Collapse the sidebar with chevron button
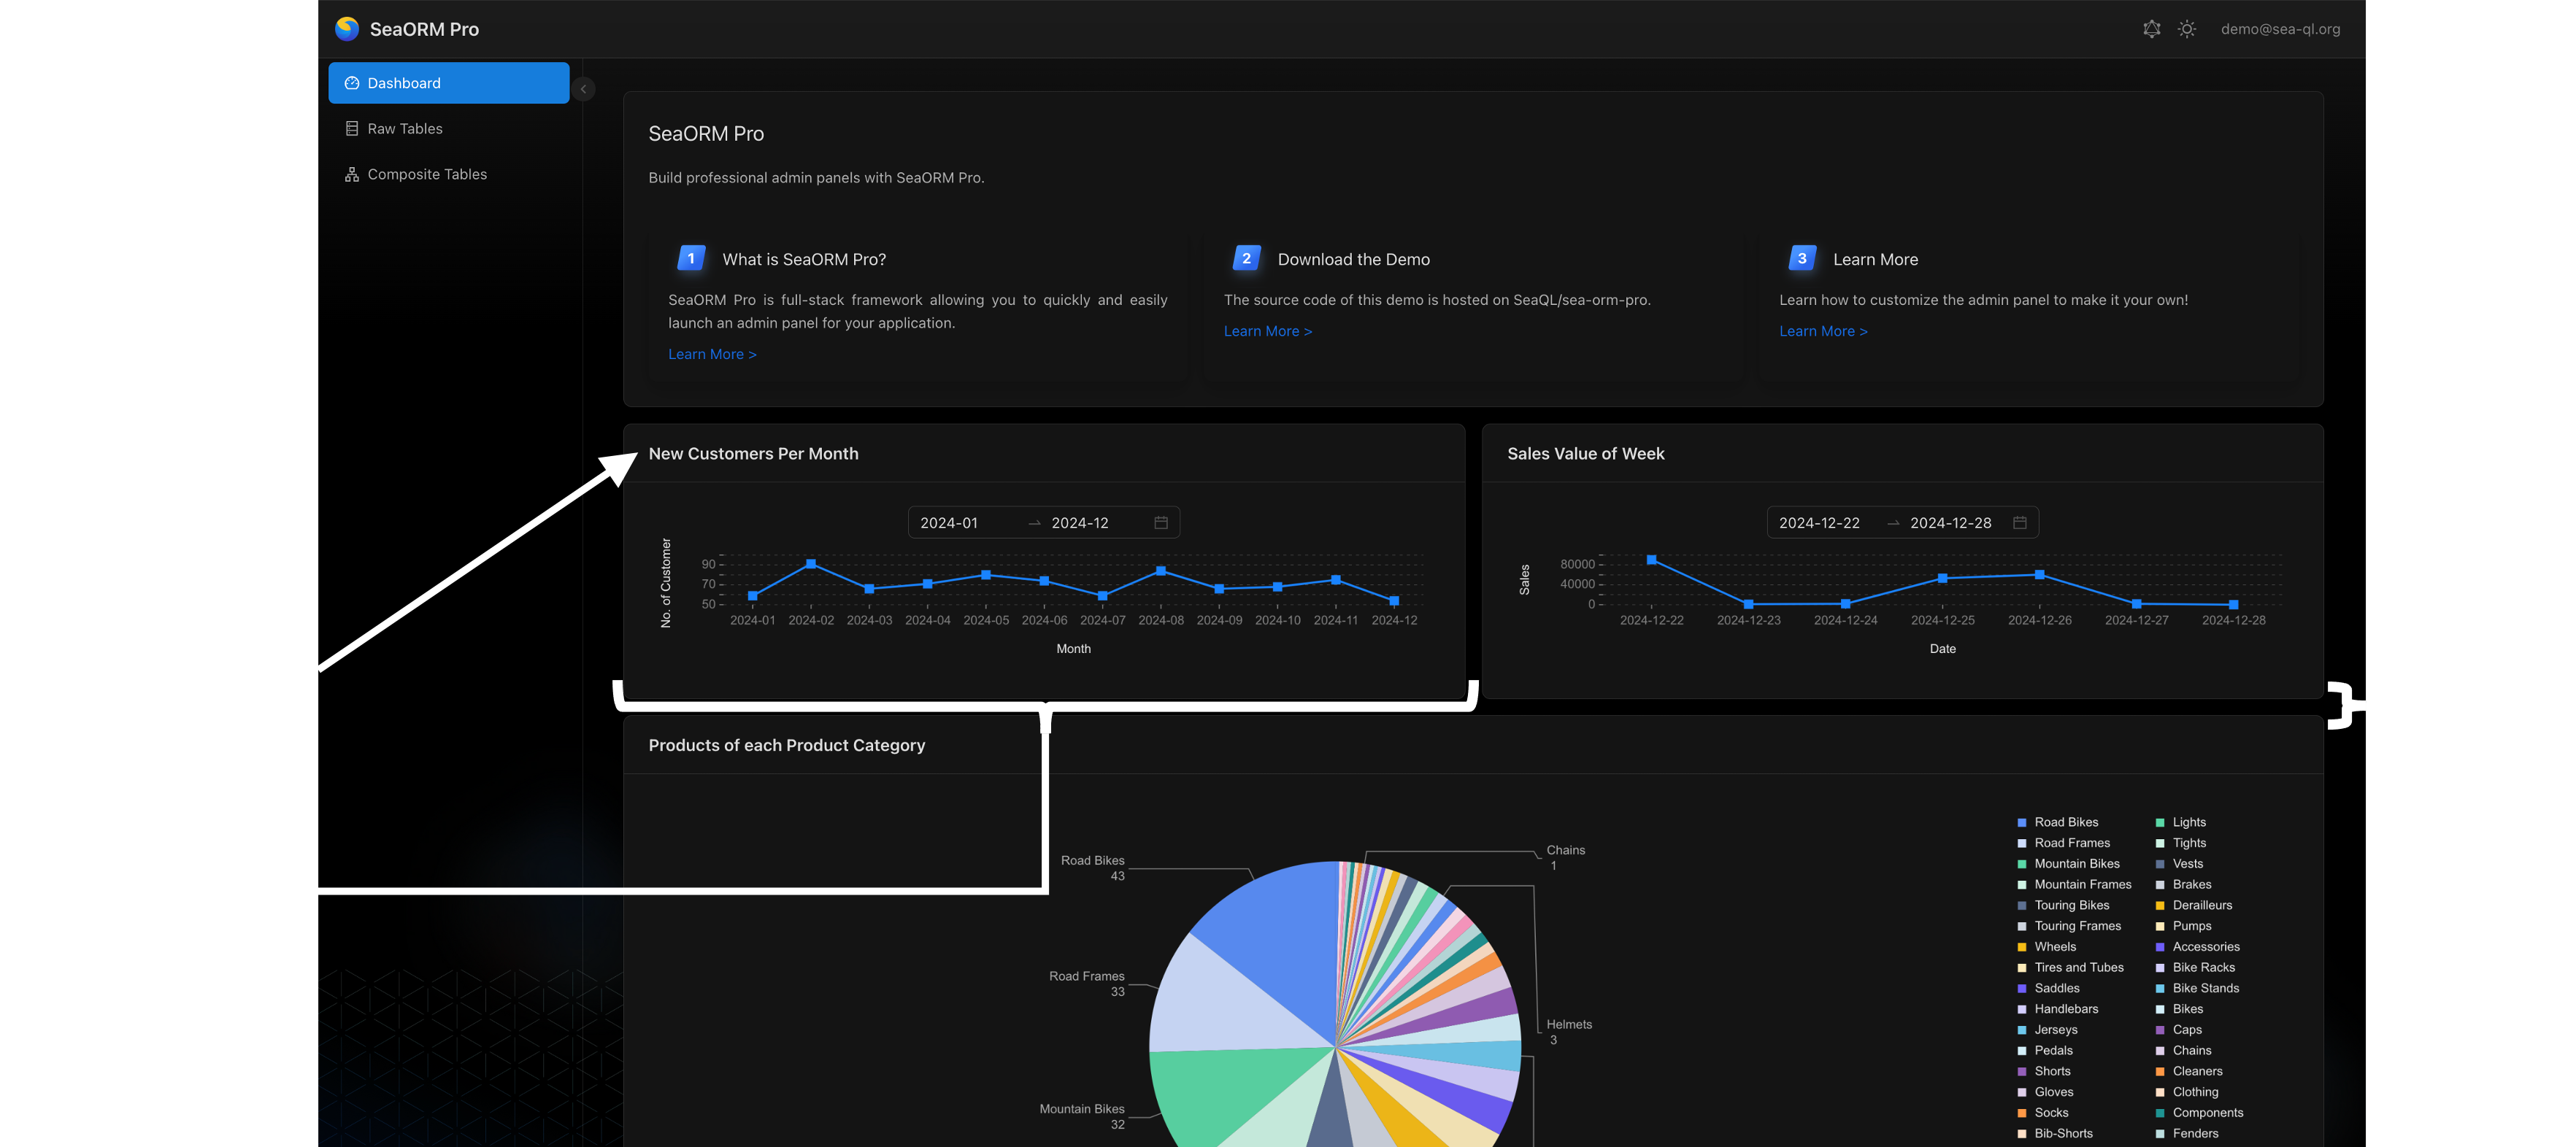 click(584, 89)
